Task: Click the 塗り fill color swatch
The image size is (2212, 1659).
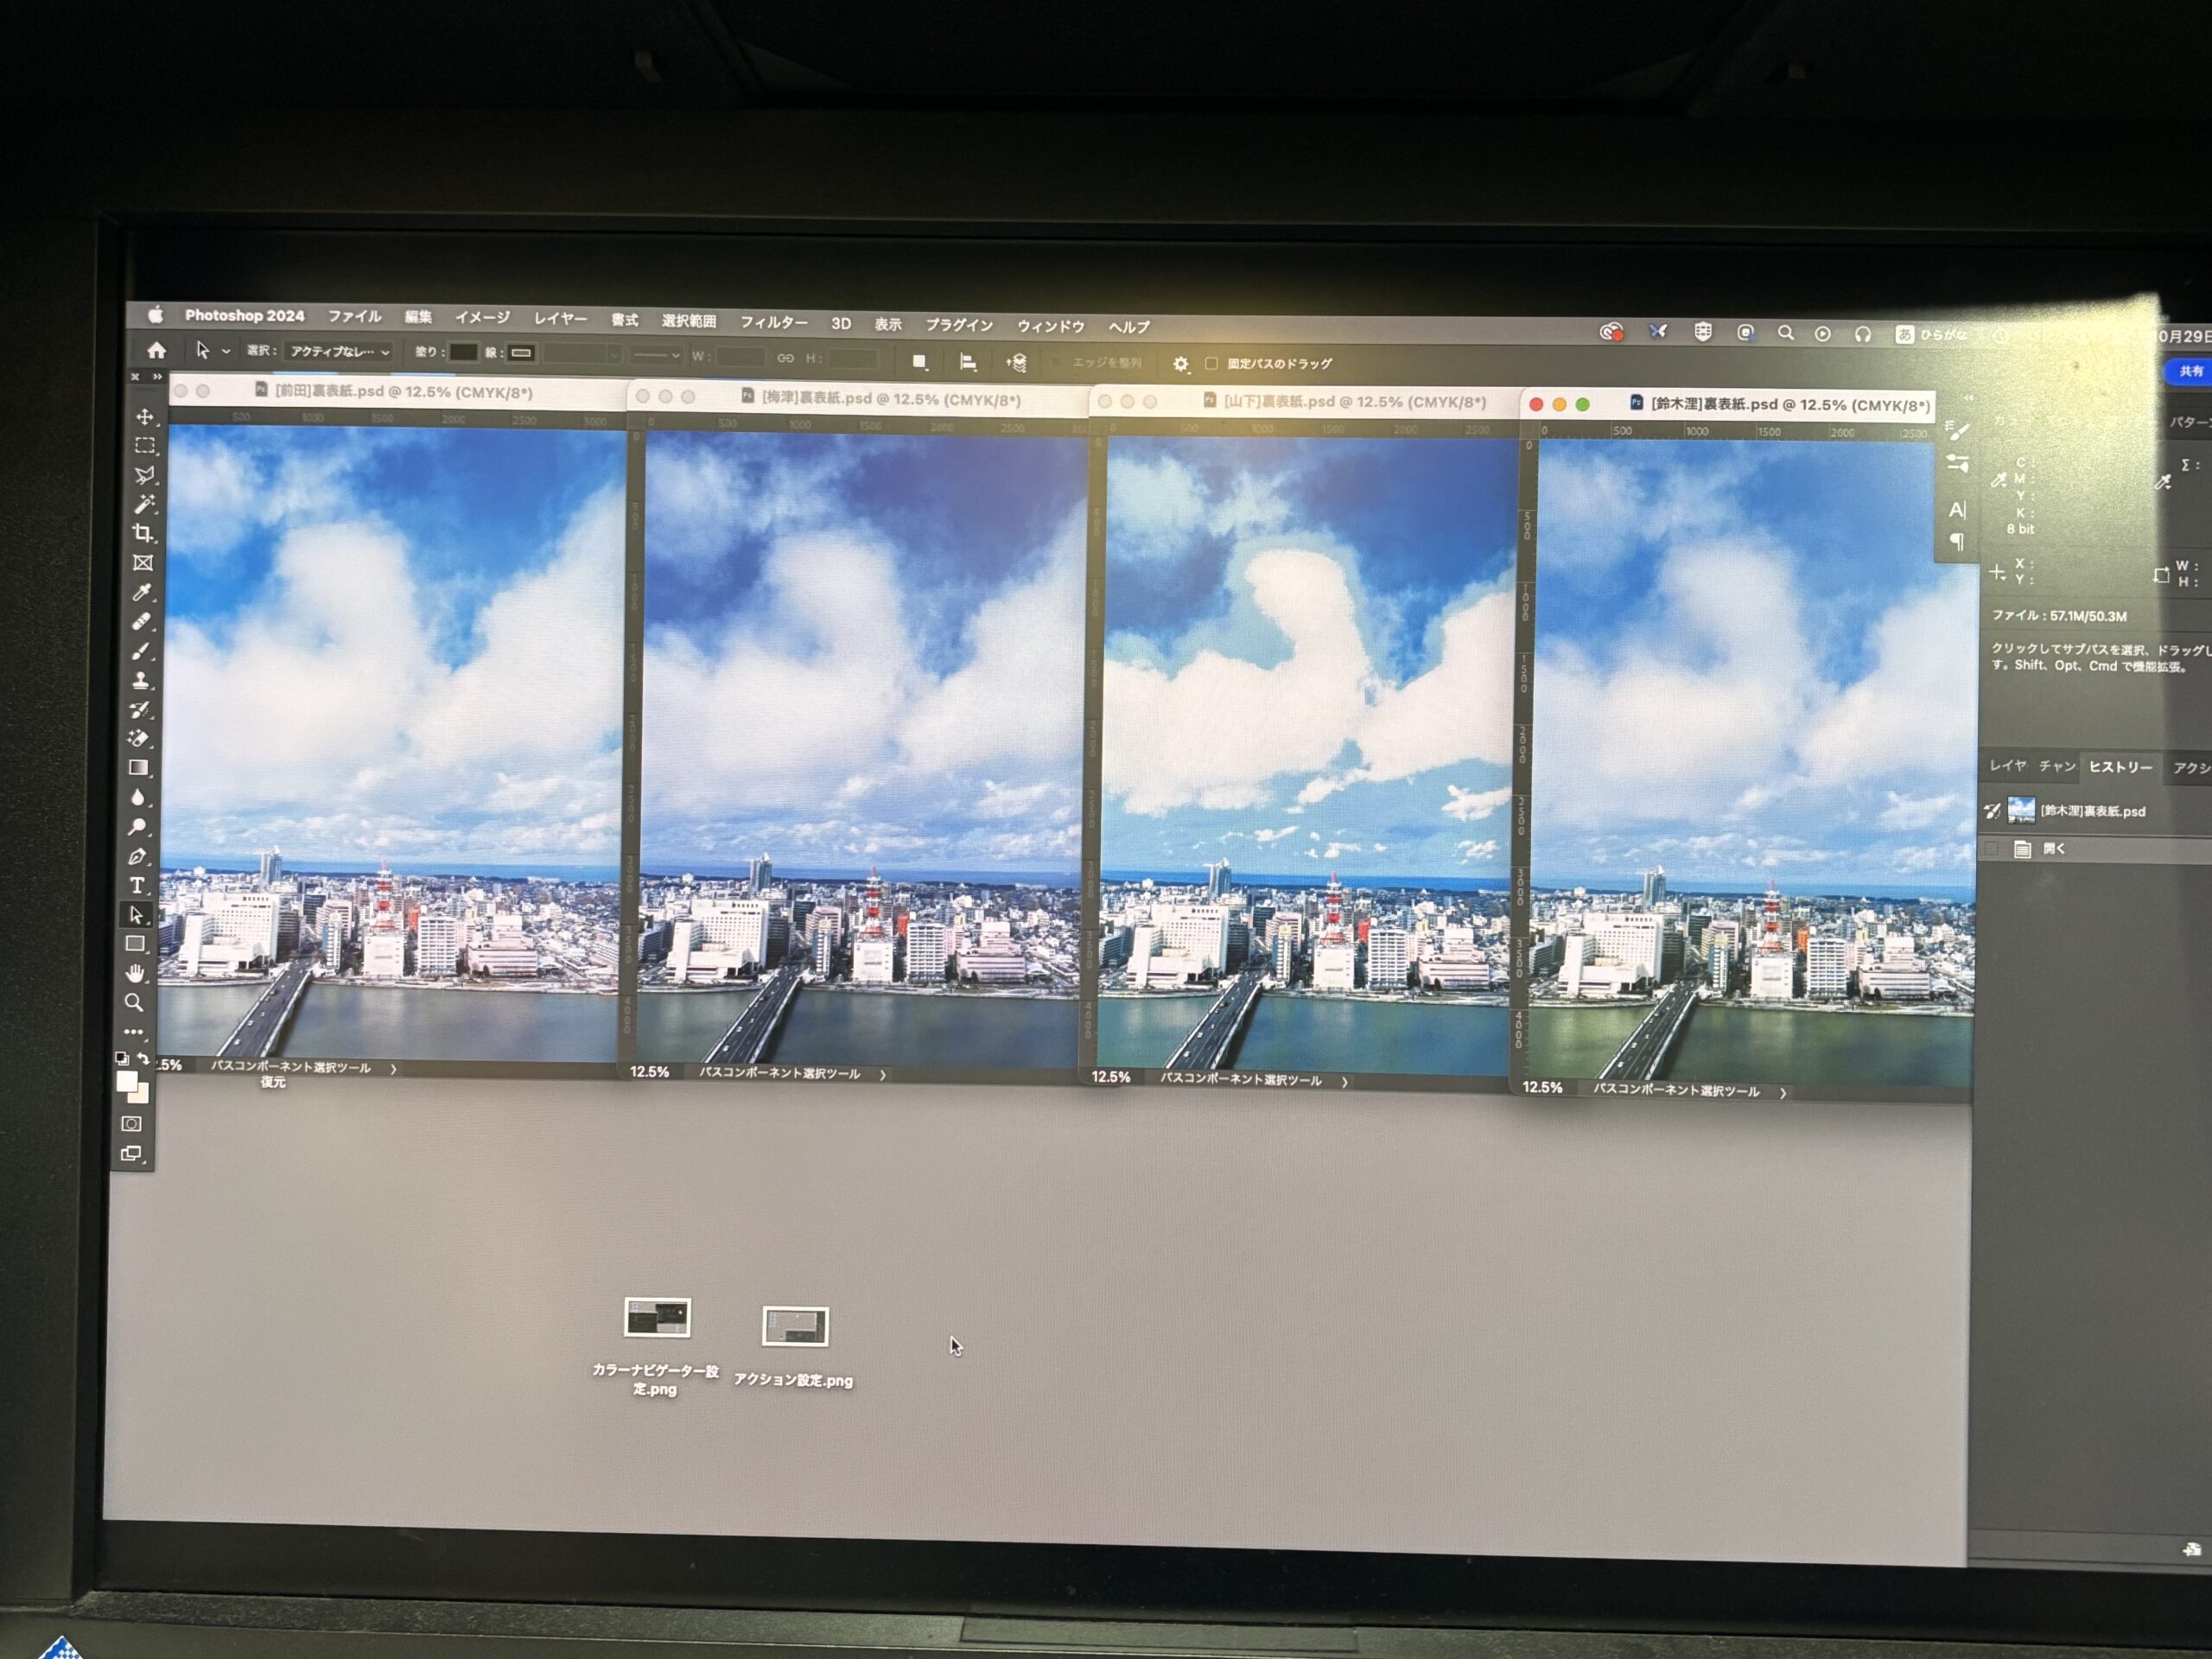Action: click(x=463, y=352)
